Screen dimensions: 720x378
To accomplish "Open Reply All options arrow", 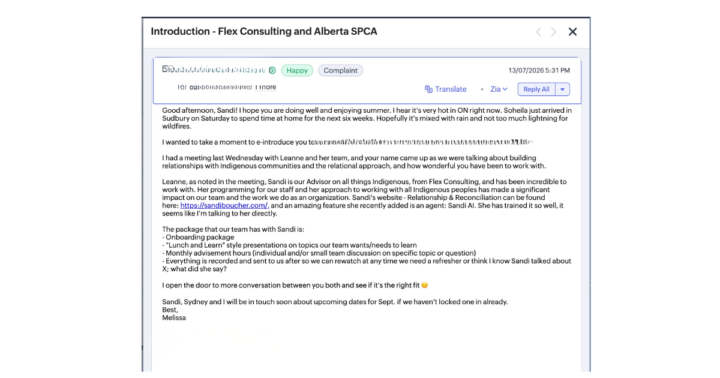I will pyautogui.click(x=562, y=89).
